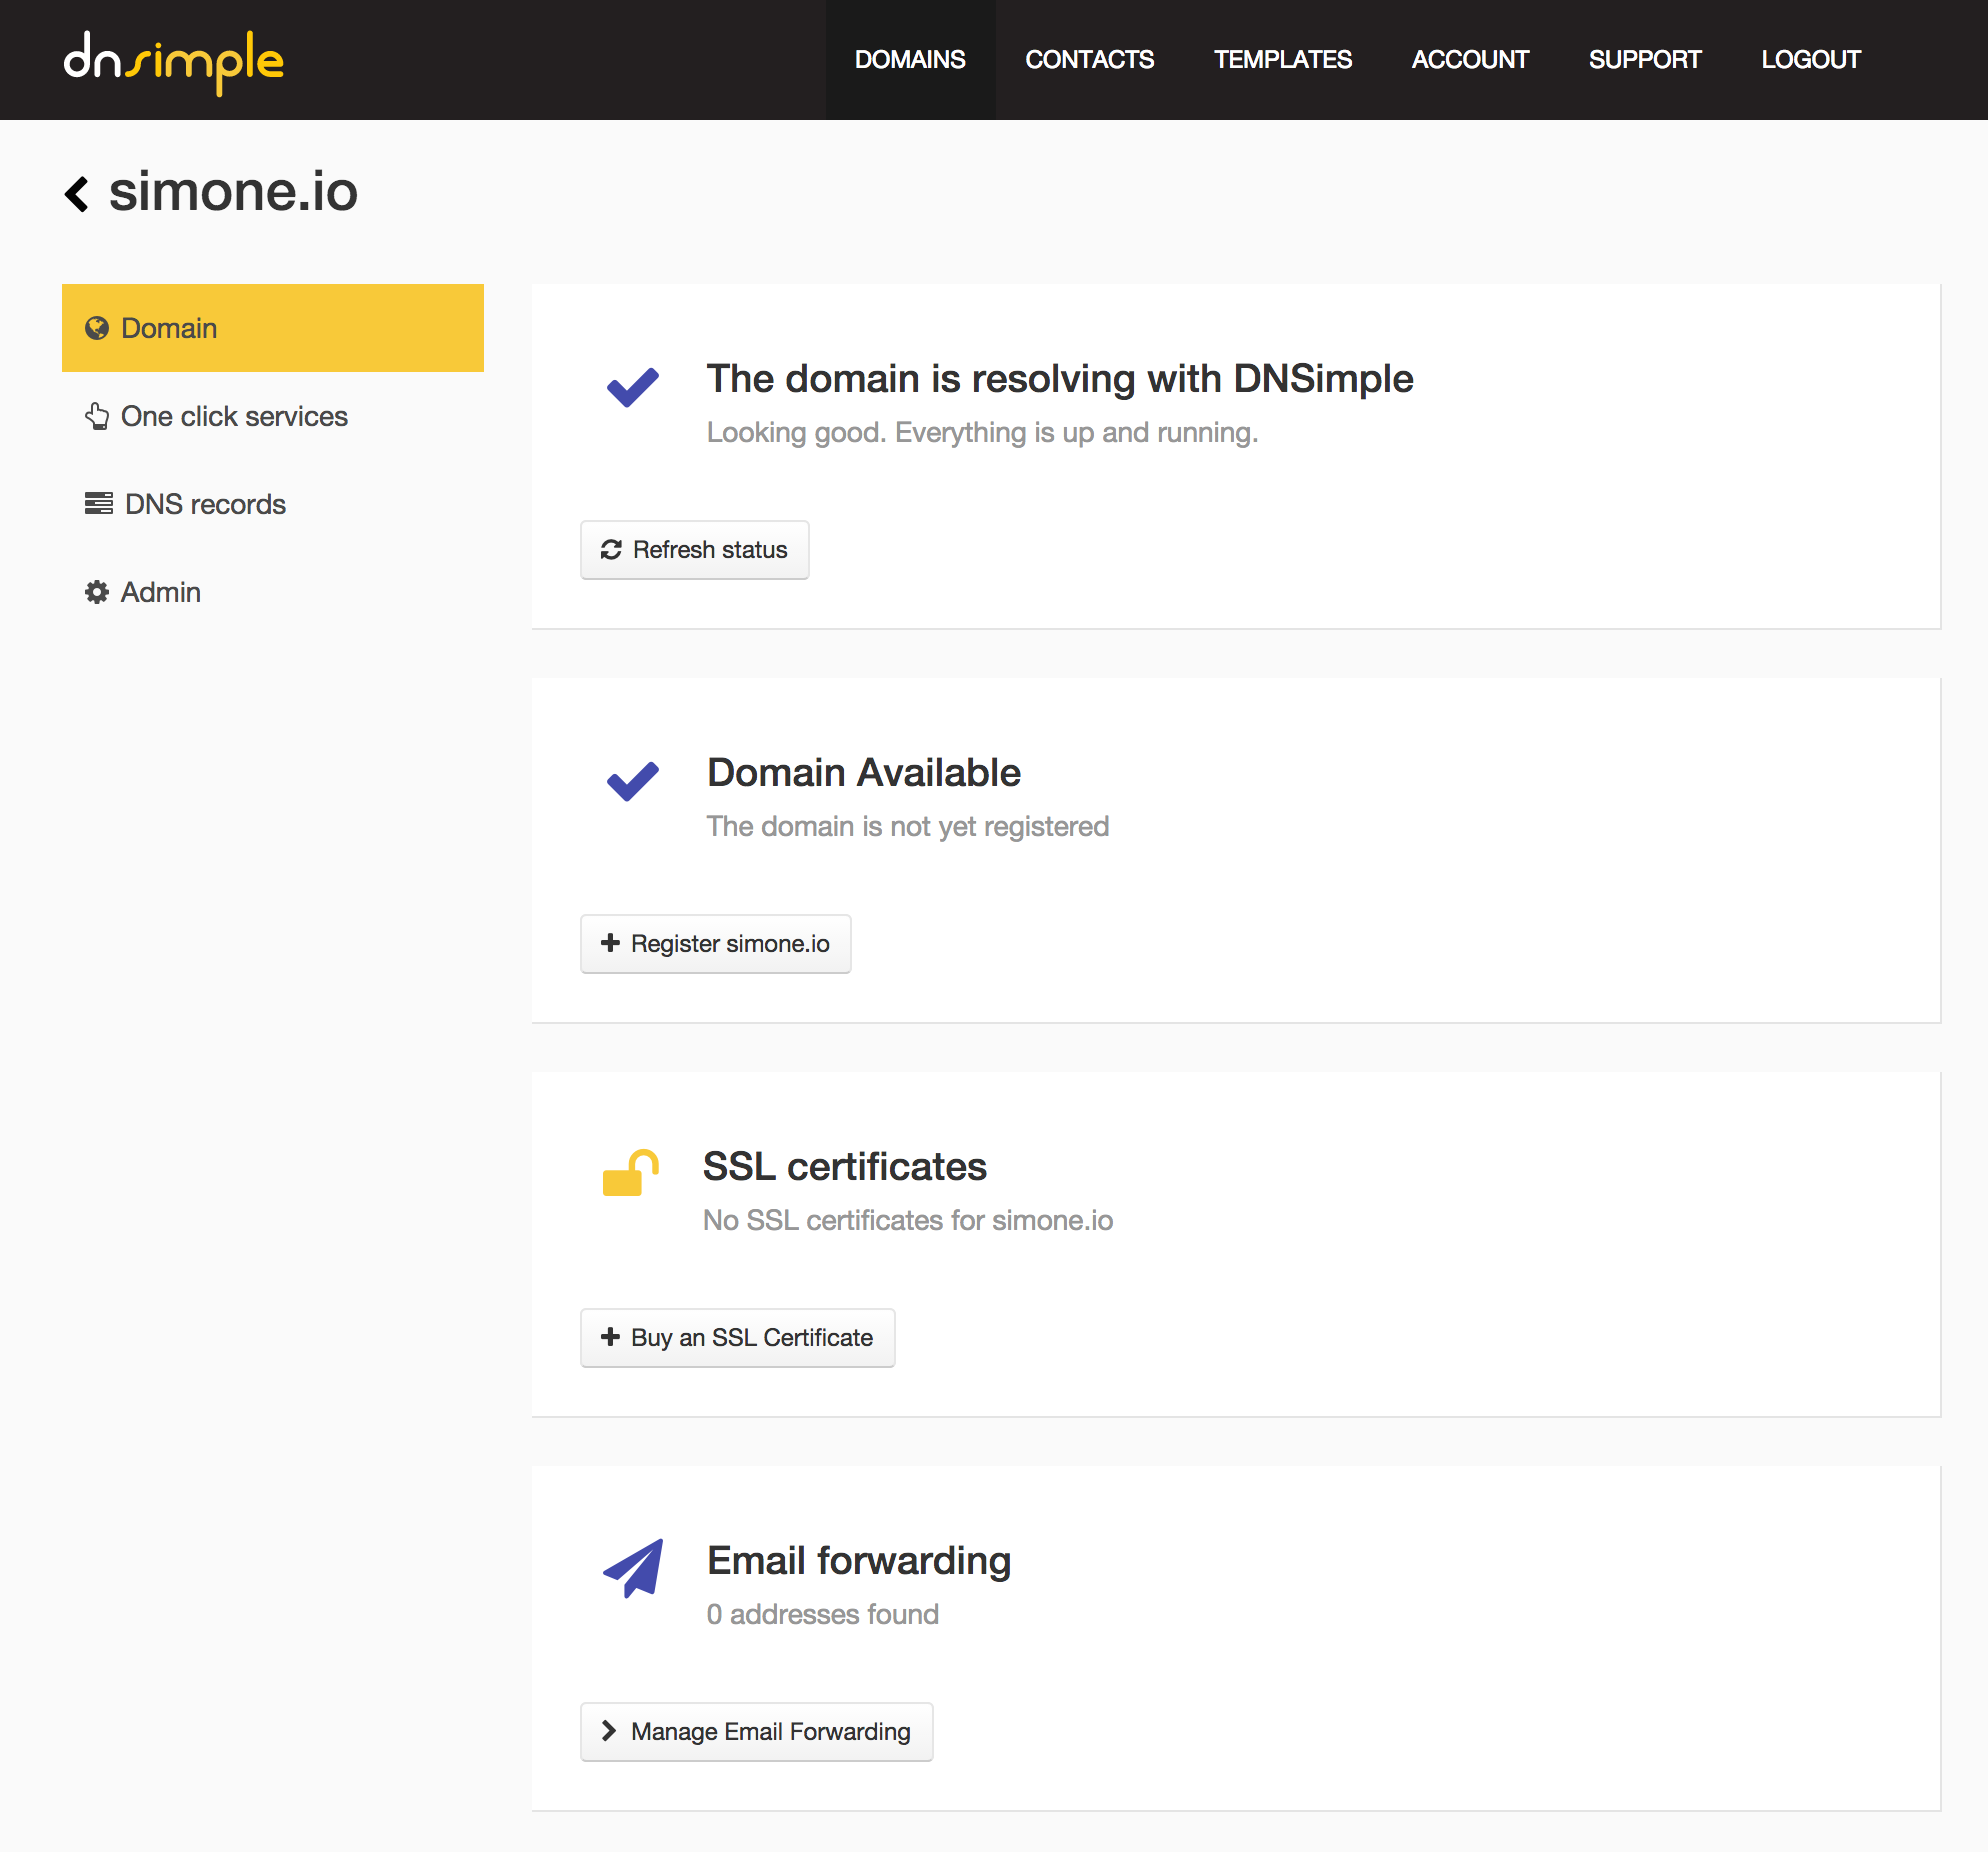The width and height of the screenshot is (1988, 1852).
Task: Open the DOMAINS navigation tab
Action: [x=910, y=60]
